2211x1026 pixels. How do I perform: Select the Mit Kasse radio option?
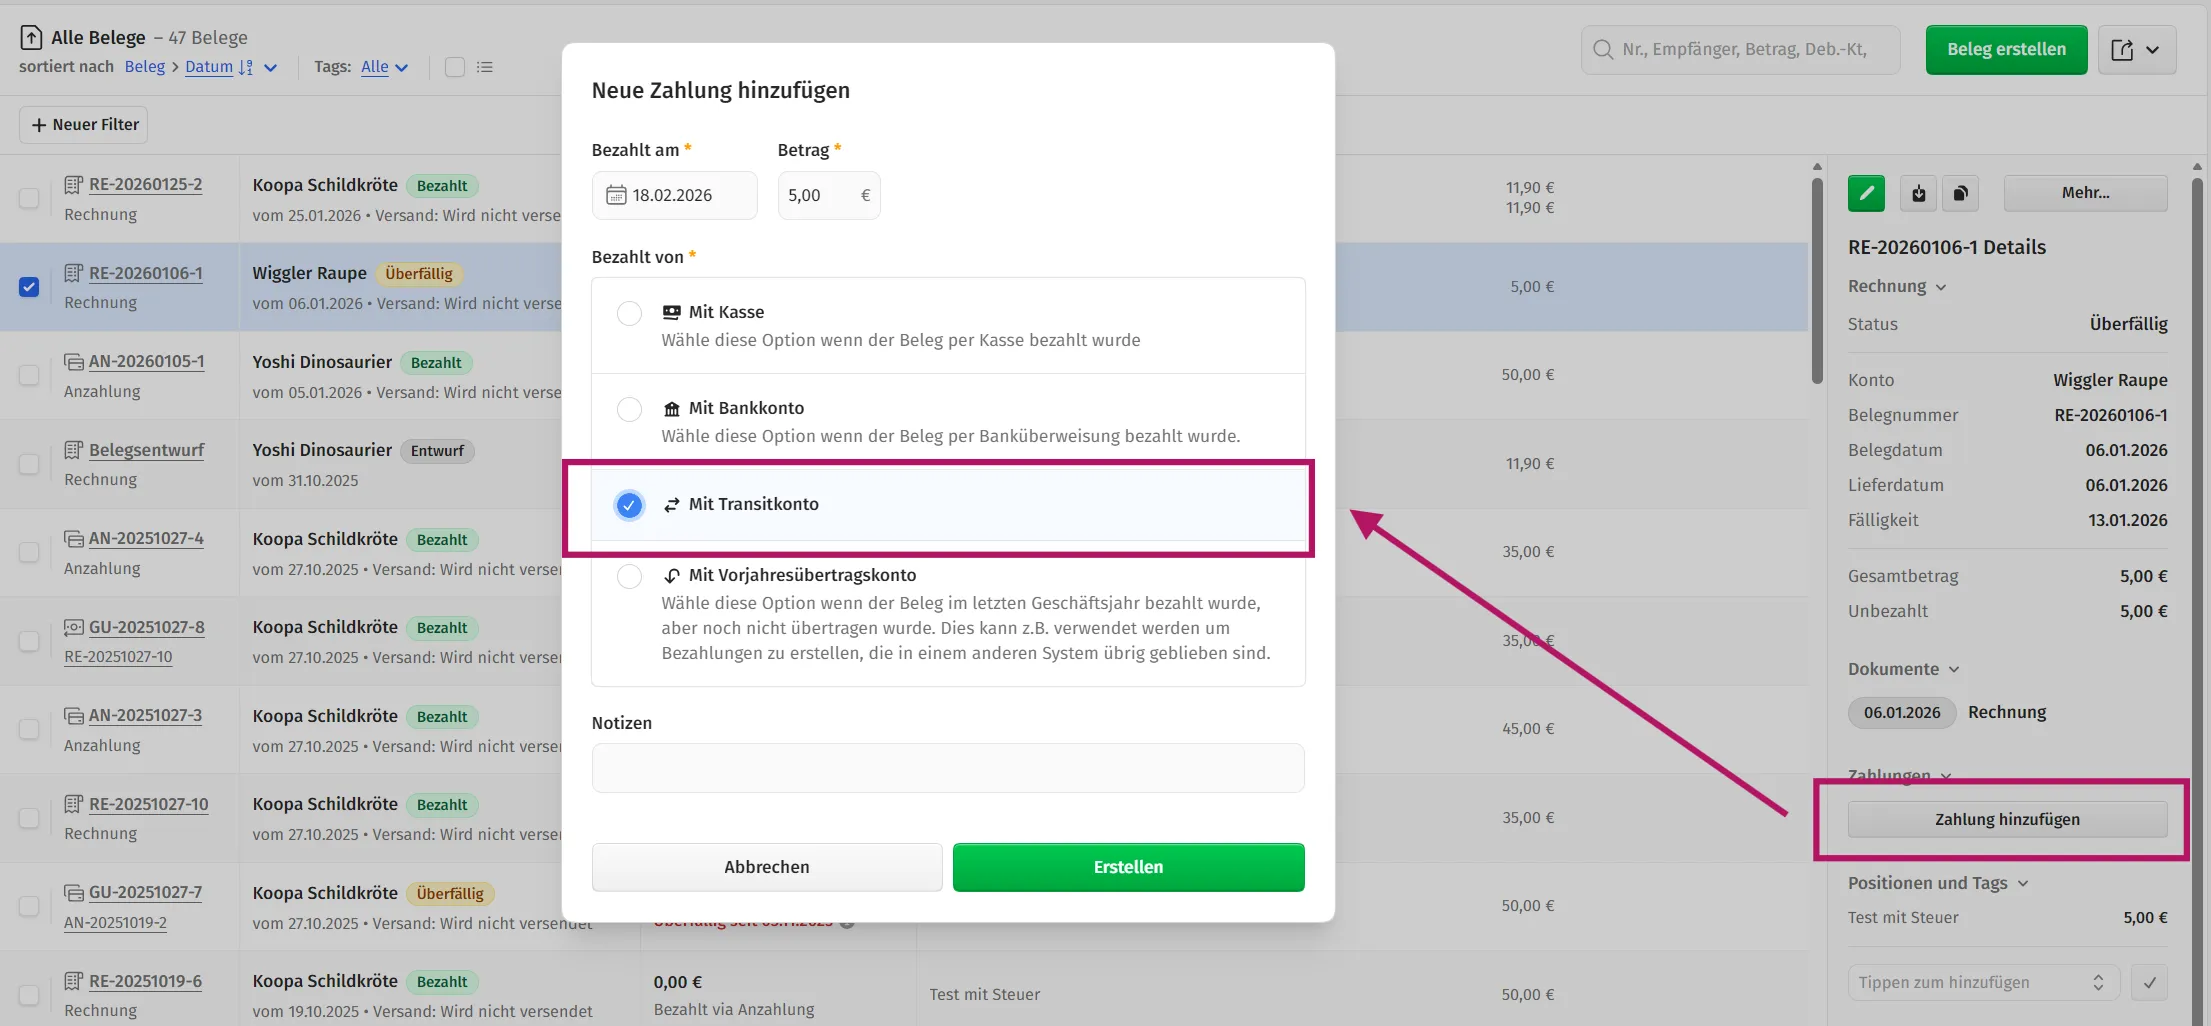[629, 313]
